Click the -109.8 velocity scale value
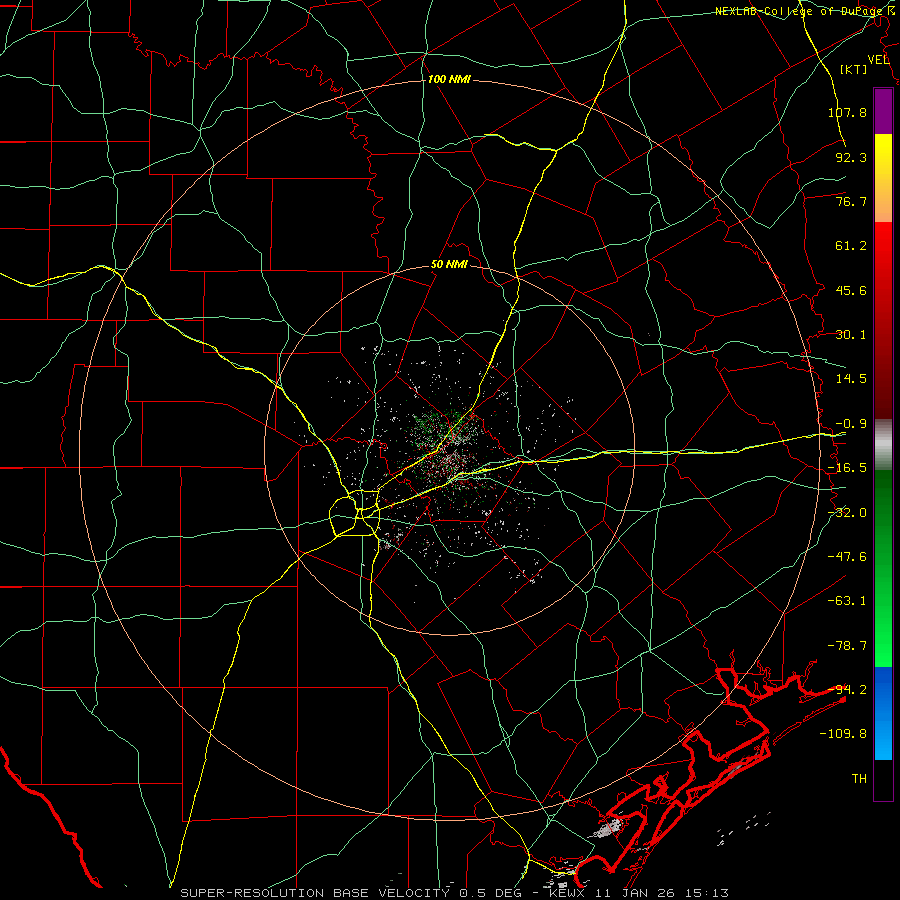The width and height of the screenshot is (900, 900). [843, 734]
